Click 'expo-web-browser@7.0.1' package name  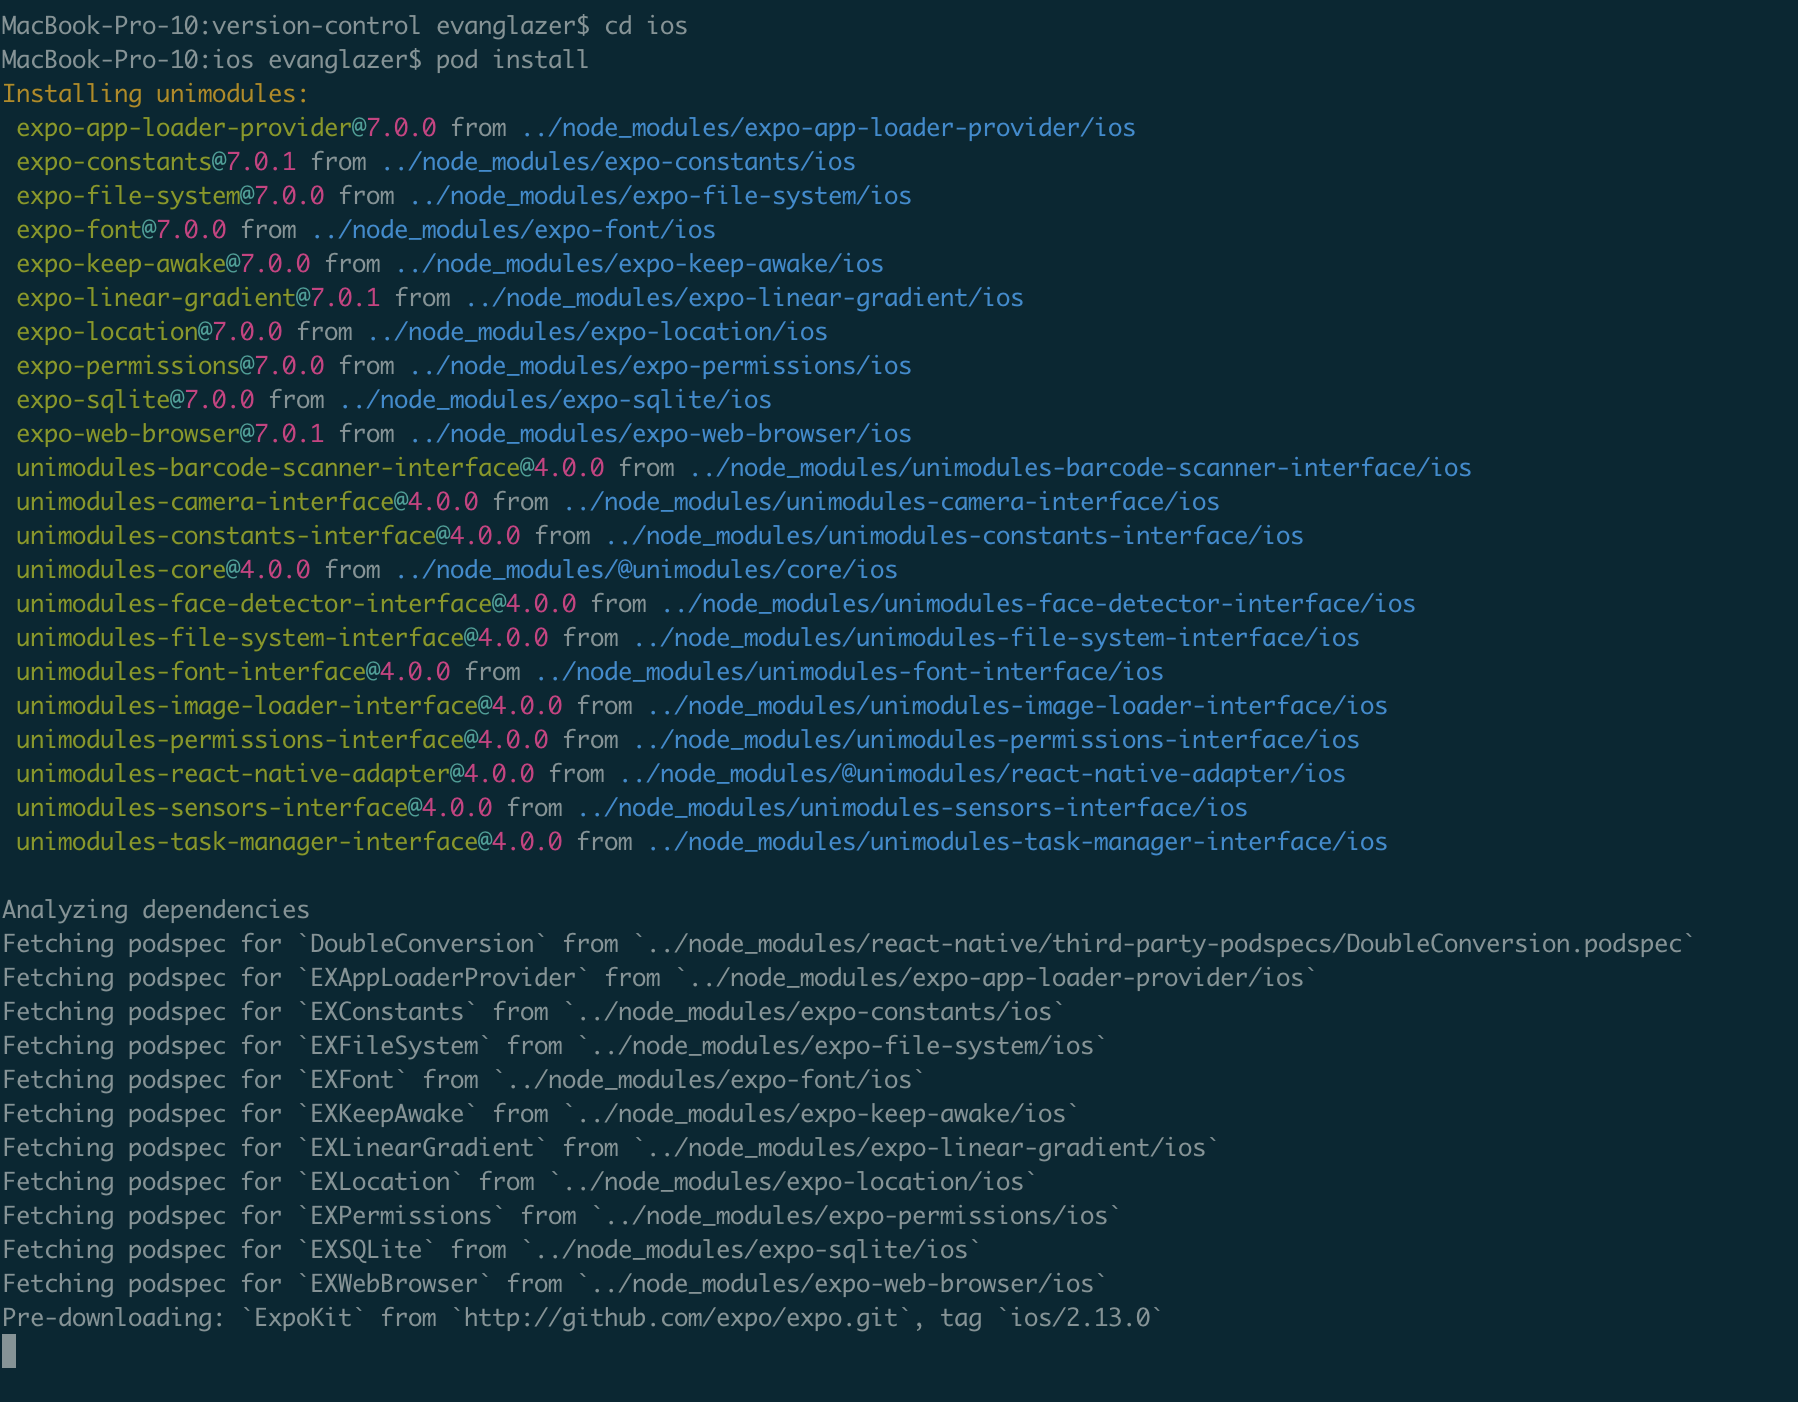point(170,434)
